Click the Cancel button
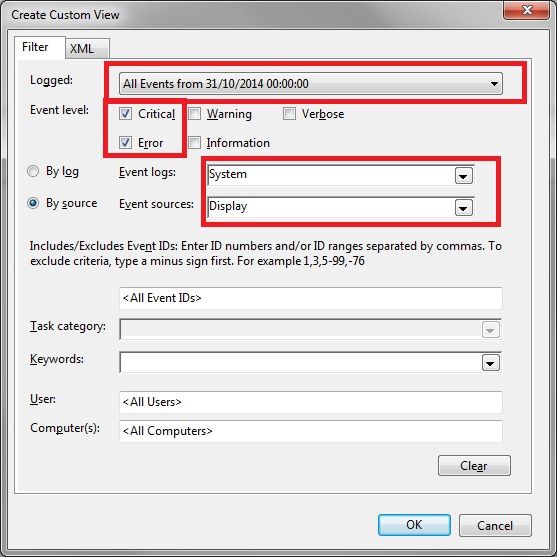Screen dimensions: 557x557 (x=495, y=525)
